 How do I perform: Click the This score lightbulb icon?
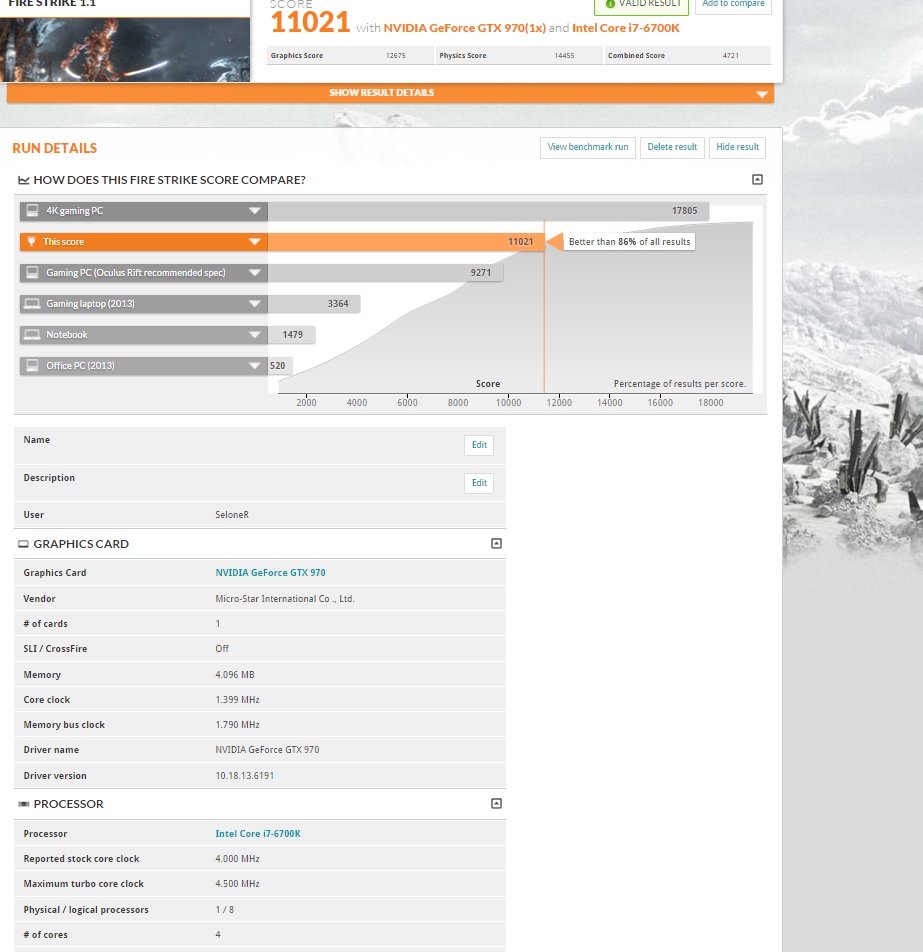[x=32, y=242]
